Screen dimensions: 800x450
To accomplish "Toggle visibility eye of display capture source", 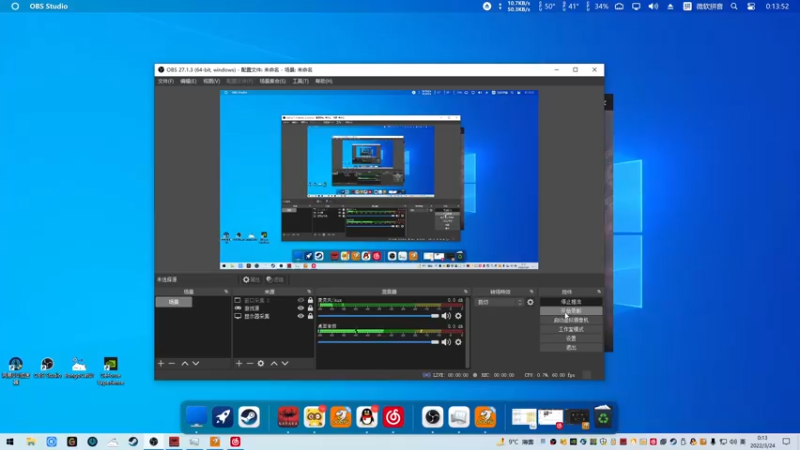I will coord(301,316).
